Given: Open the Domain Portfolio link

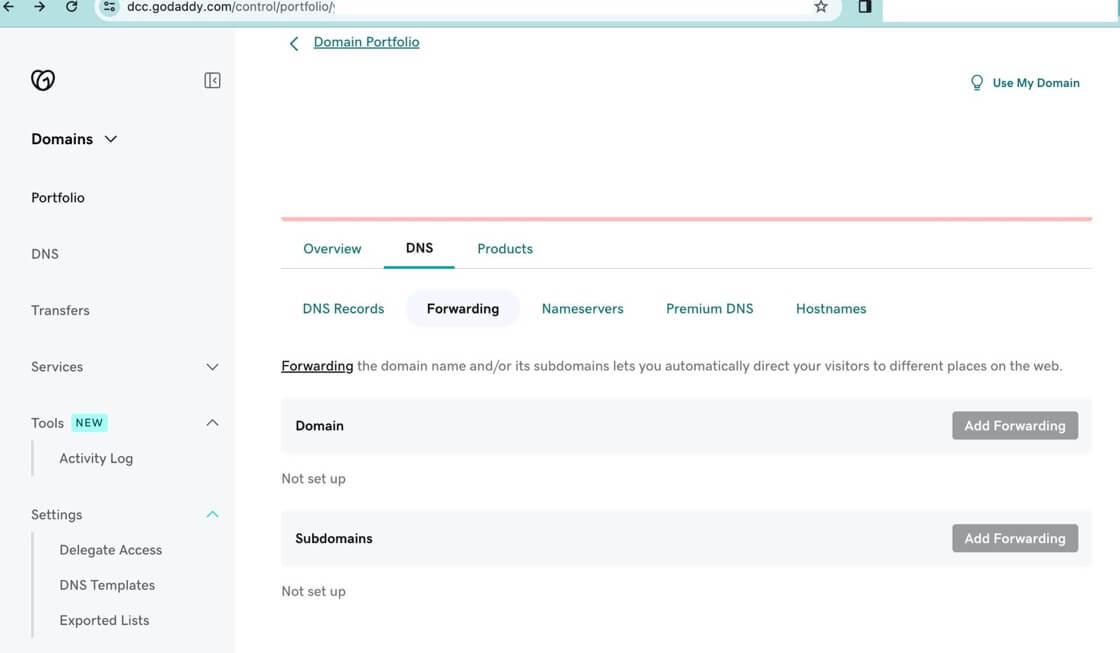Looking at the screenshot, I should point(365,42).
